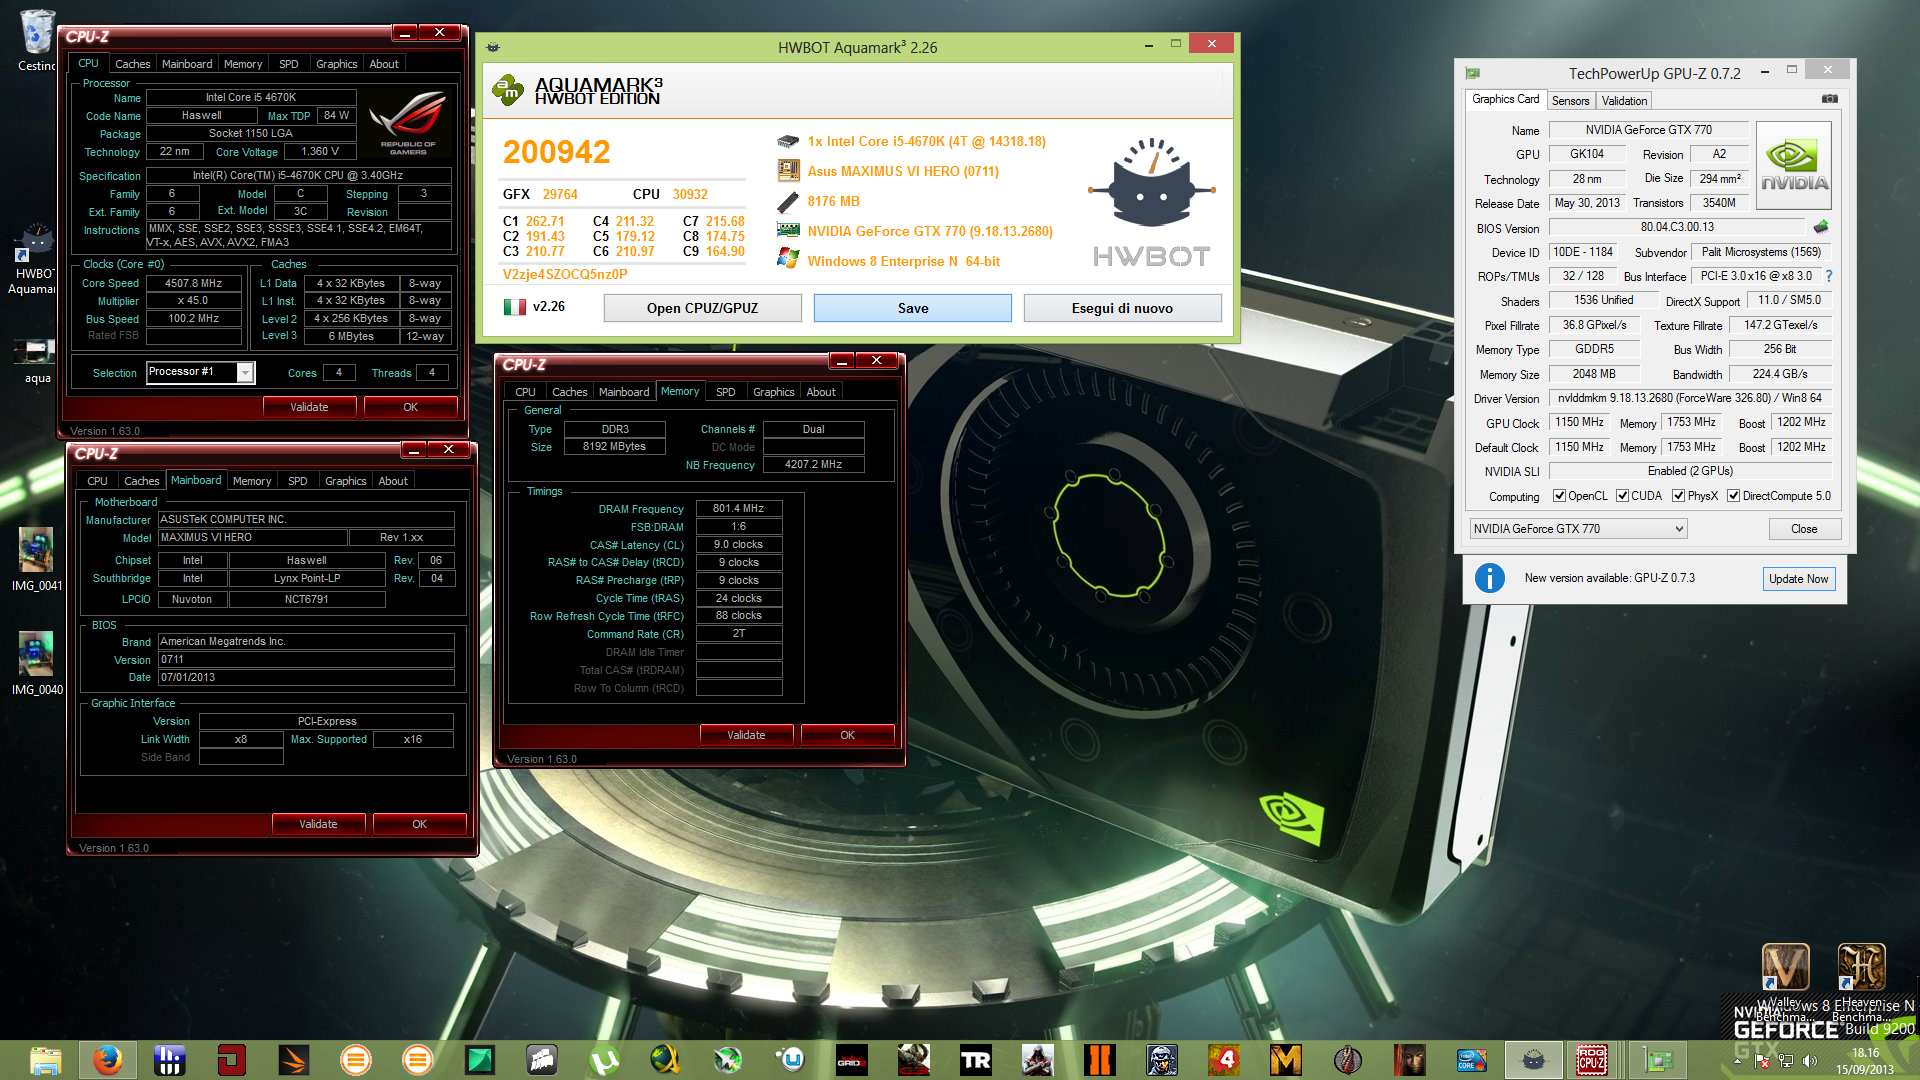Click the IMG_0040 desktop thumbnail

pos(37,663)
